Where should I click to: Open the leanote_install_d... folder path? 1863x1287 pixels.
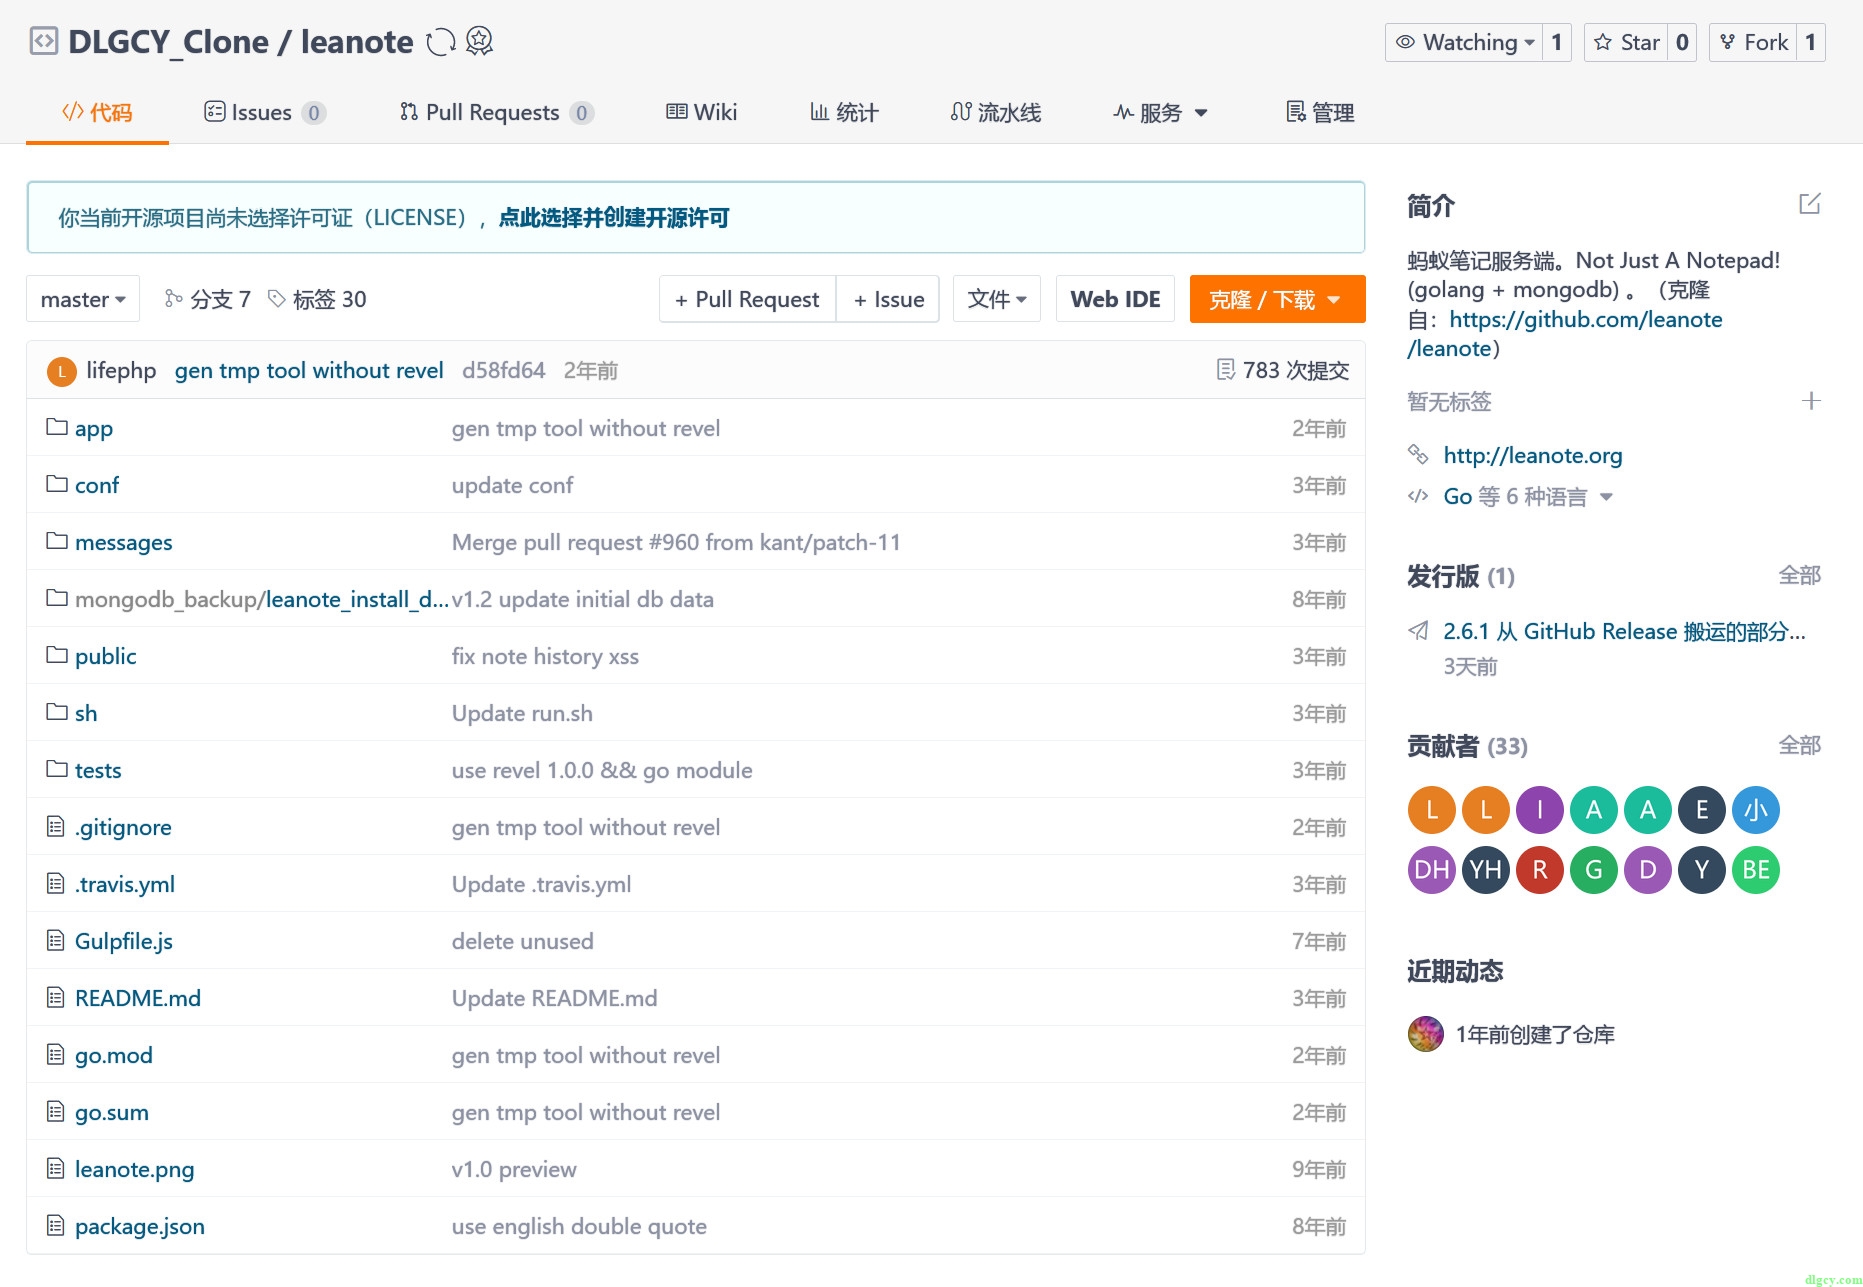tap(357, 599)
